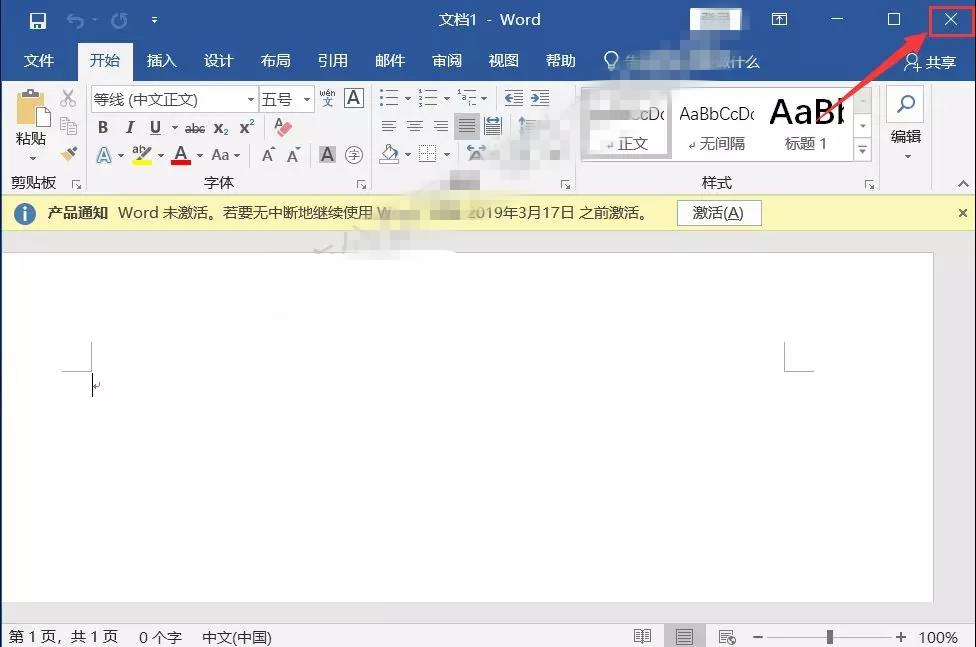Click Align Right paragraph icon
Image resolution: width=976 pixels, height=647 pixels.
click(441, 127)
